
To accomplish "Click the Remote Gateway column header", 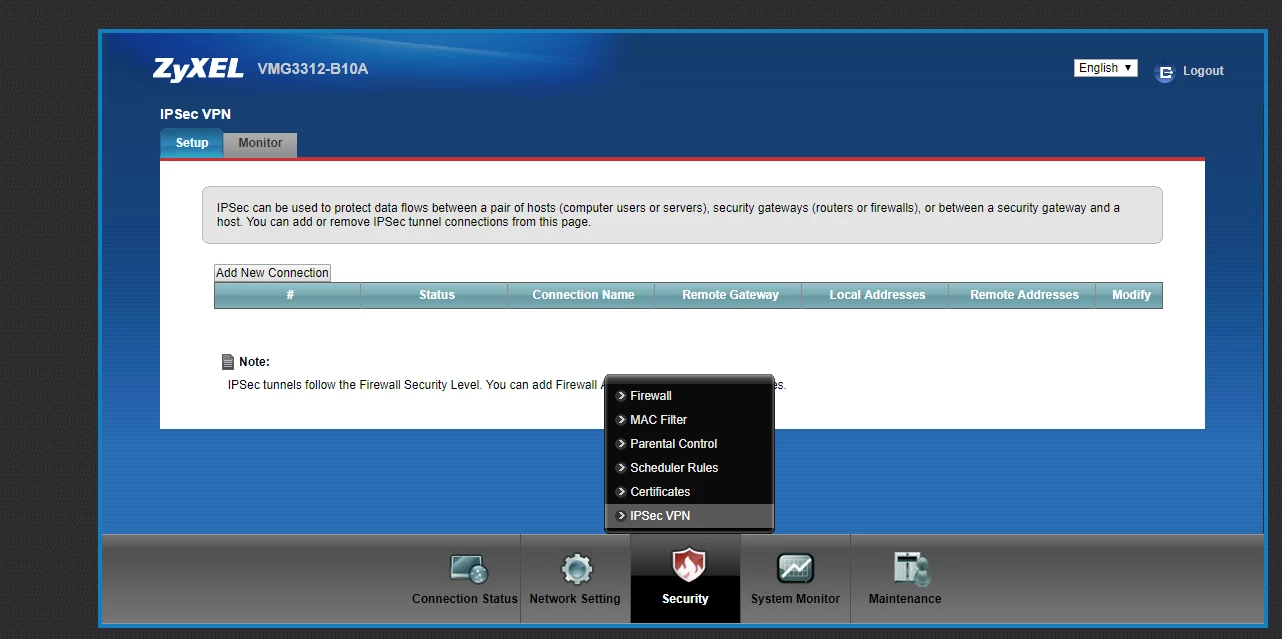I will click(x=729, y=295).
